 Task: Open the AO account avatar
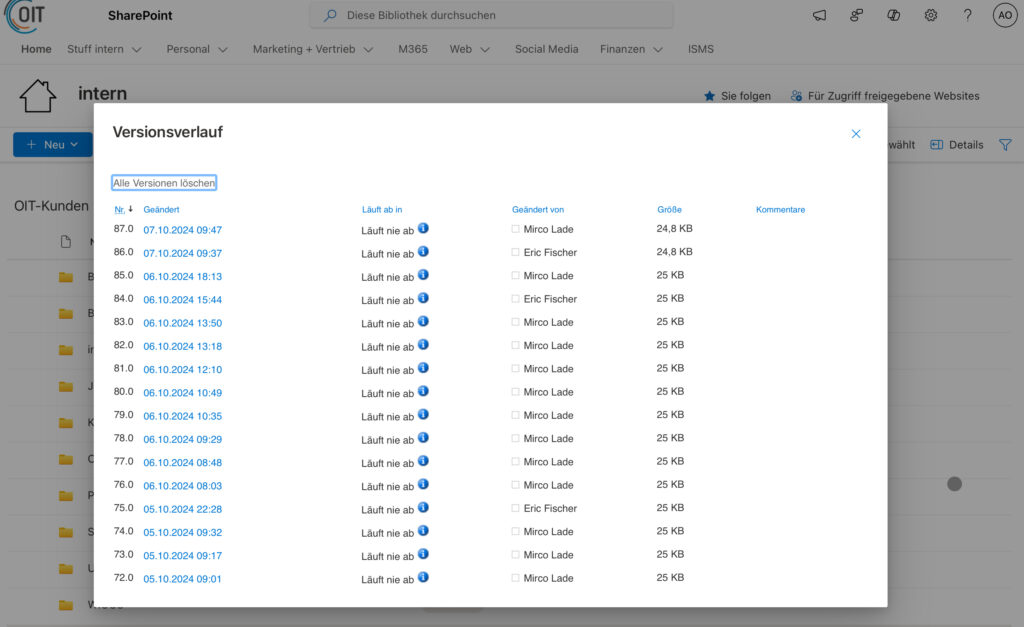click(1004, 15)
